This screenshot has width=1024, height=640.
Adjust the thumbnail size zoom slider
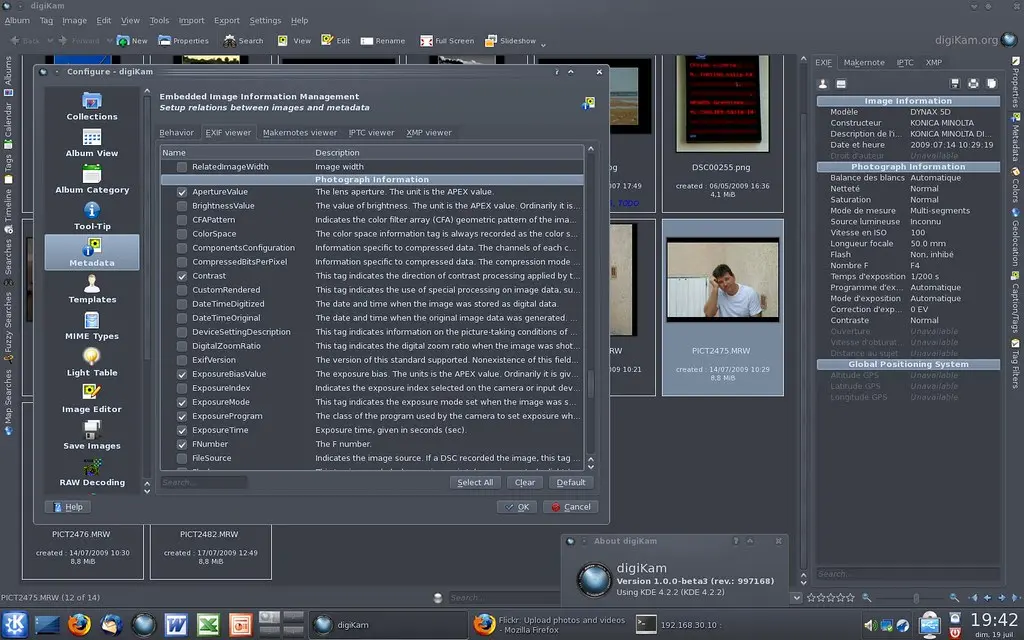click(915, 598)
